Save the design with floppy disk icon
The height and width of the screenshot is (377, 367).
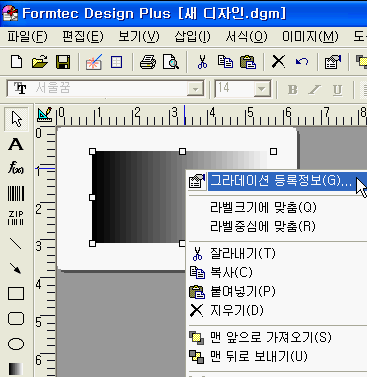[63, 62]
